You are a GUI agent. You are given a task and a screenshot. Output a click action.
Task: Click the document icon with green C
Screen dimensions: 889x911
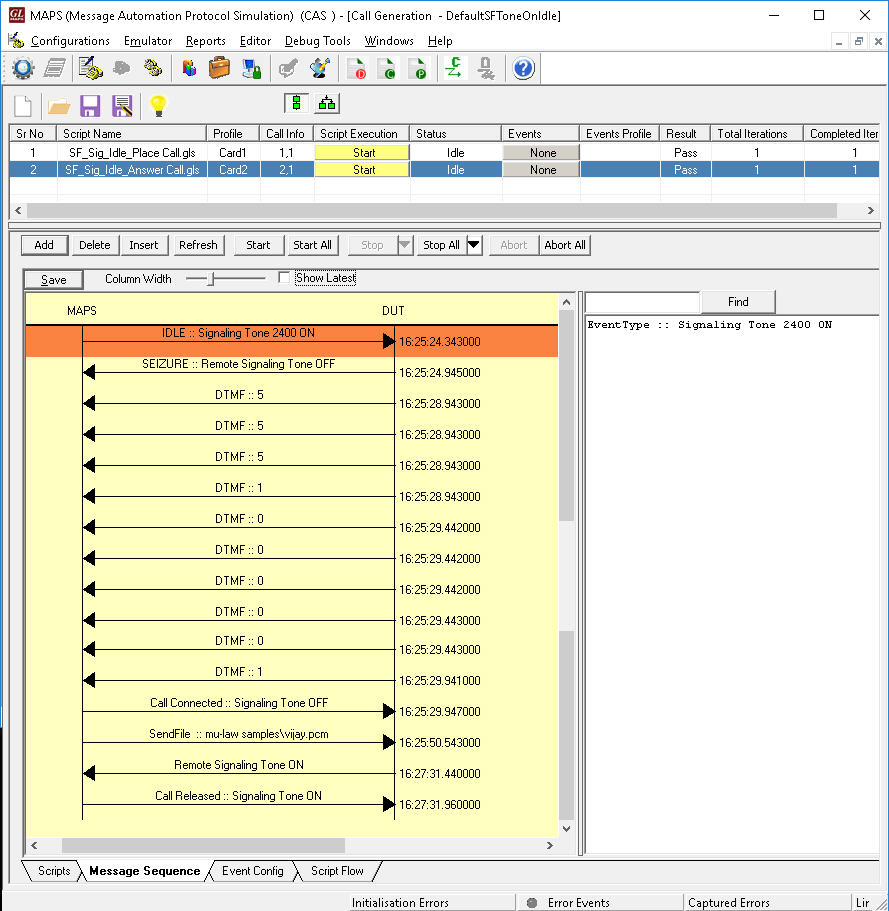click(x=386, y=69)
